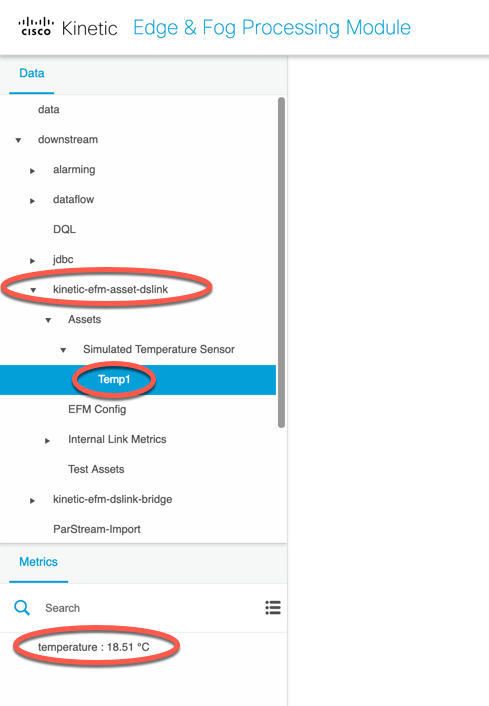Image resolution: width=489 pixels, height=706 pixels.
Task: Collapse the Assets node arrow
Action: (48, 320)
